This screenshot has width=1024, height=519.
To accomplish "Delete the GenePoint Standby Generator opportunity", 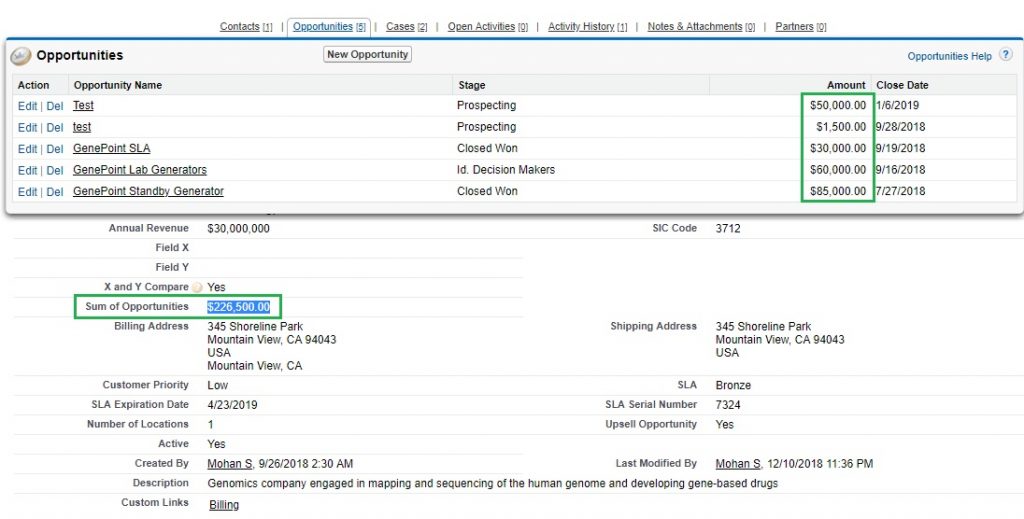I will tap(55, 192).
